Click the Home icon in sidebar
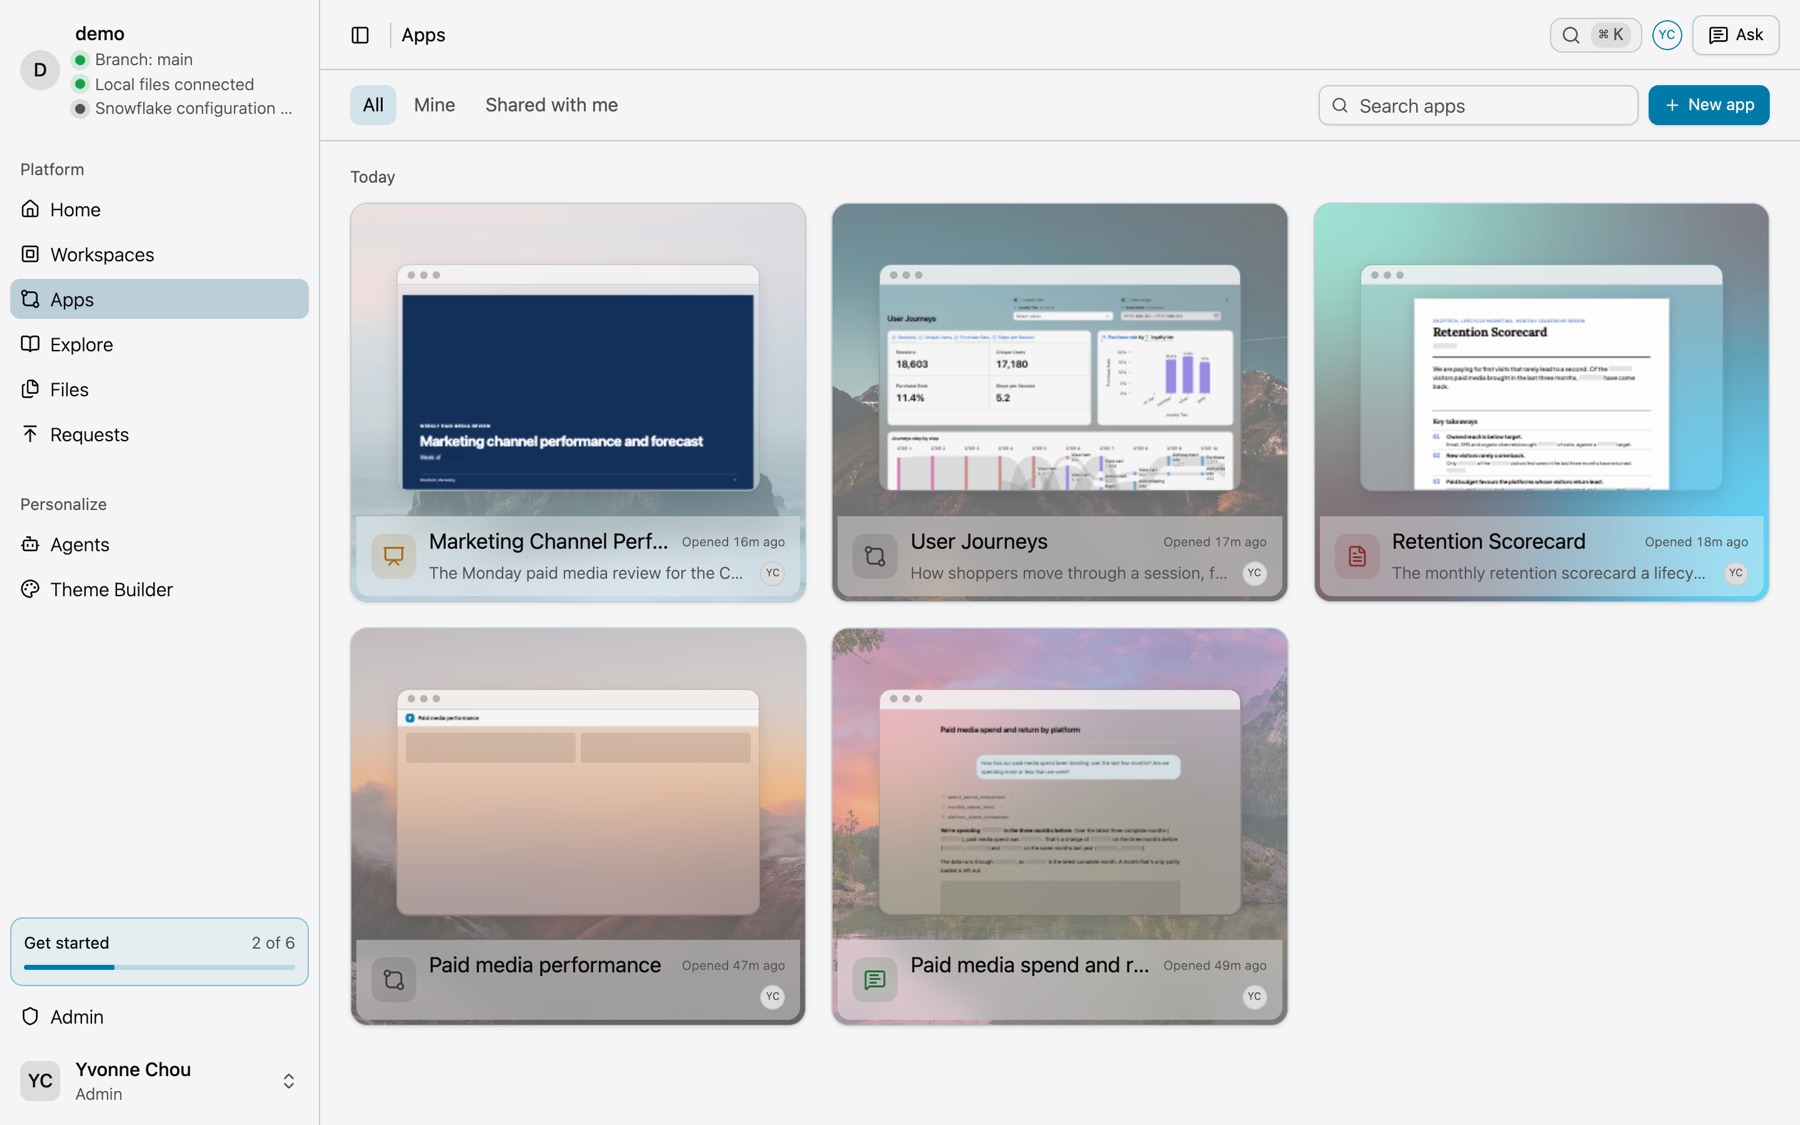1800x1125 pixels. pyautogui.click(x=30, y=209)
